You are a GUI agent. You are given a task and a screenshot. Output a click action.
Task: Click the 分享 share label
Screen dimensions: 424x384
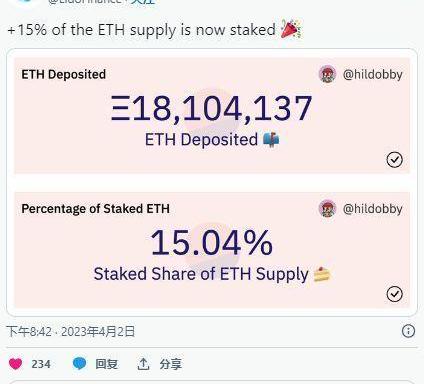170,364
